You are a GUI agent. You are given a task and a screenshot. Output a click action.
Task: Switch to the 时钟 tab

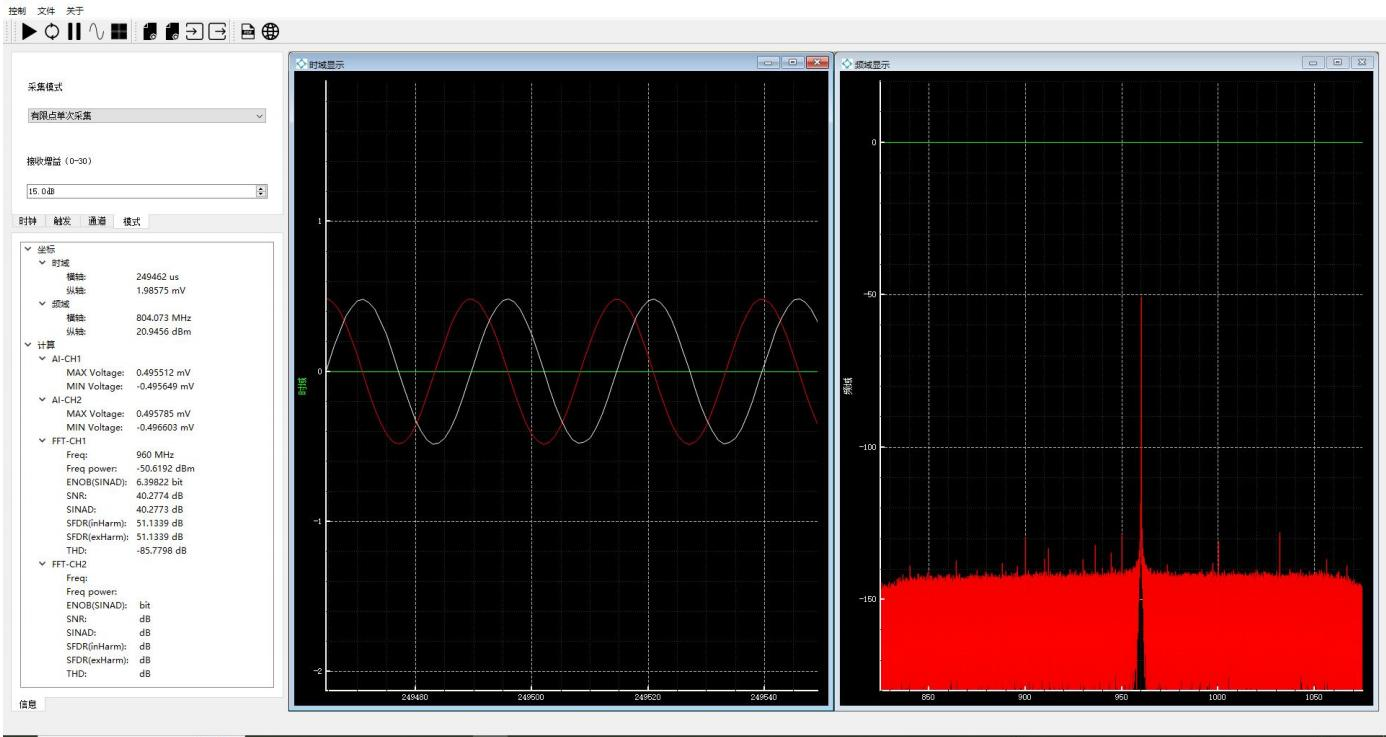coord(30,222)
